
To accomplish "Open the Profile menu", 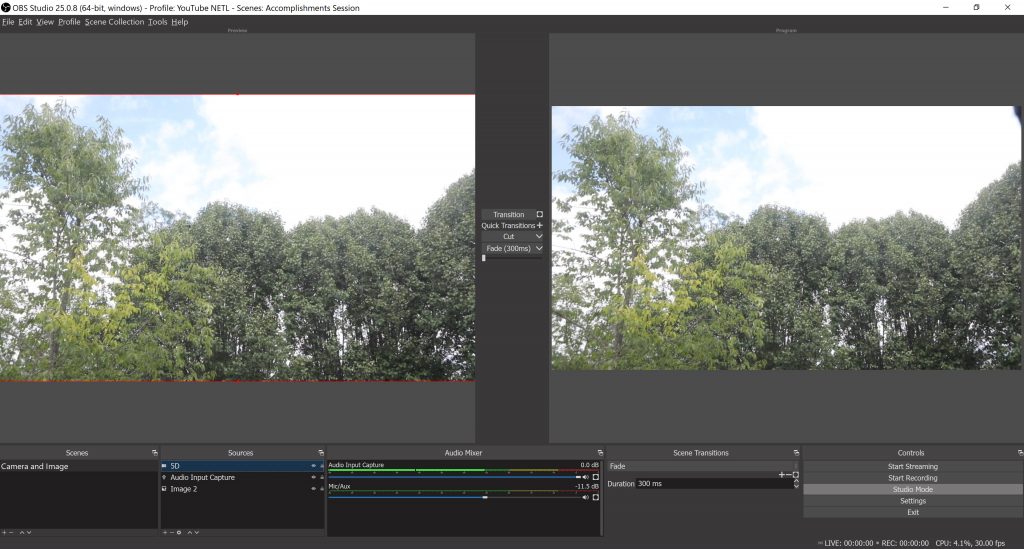I will point(69,22).
